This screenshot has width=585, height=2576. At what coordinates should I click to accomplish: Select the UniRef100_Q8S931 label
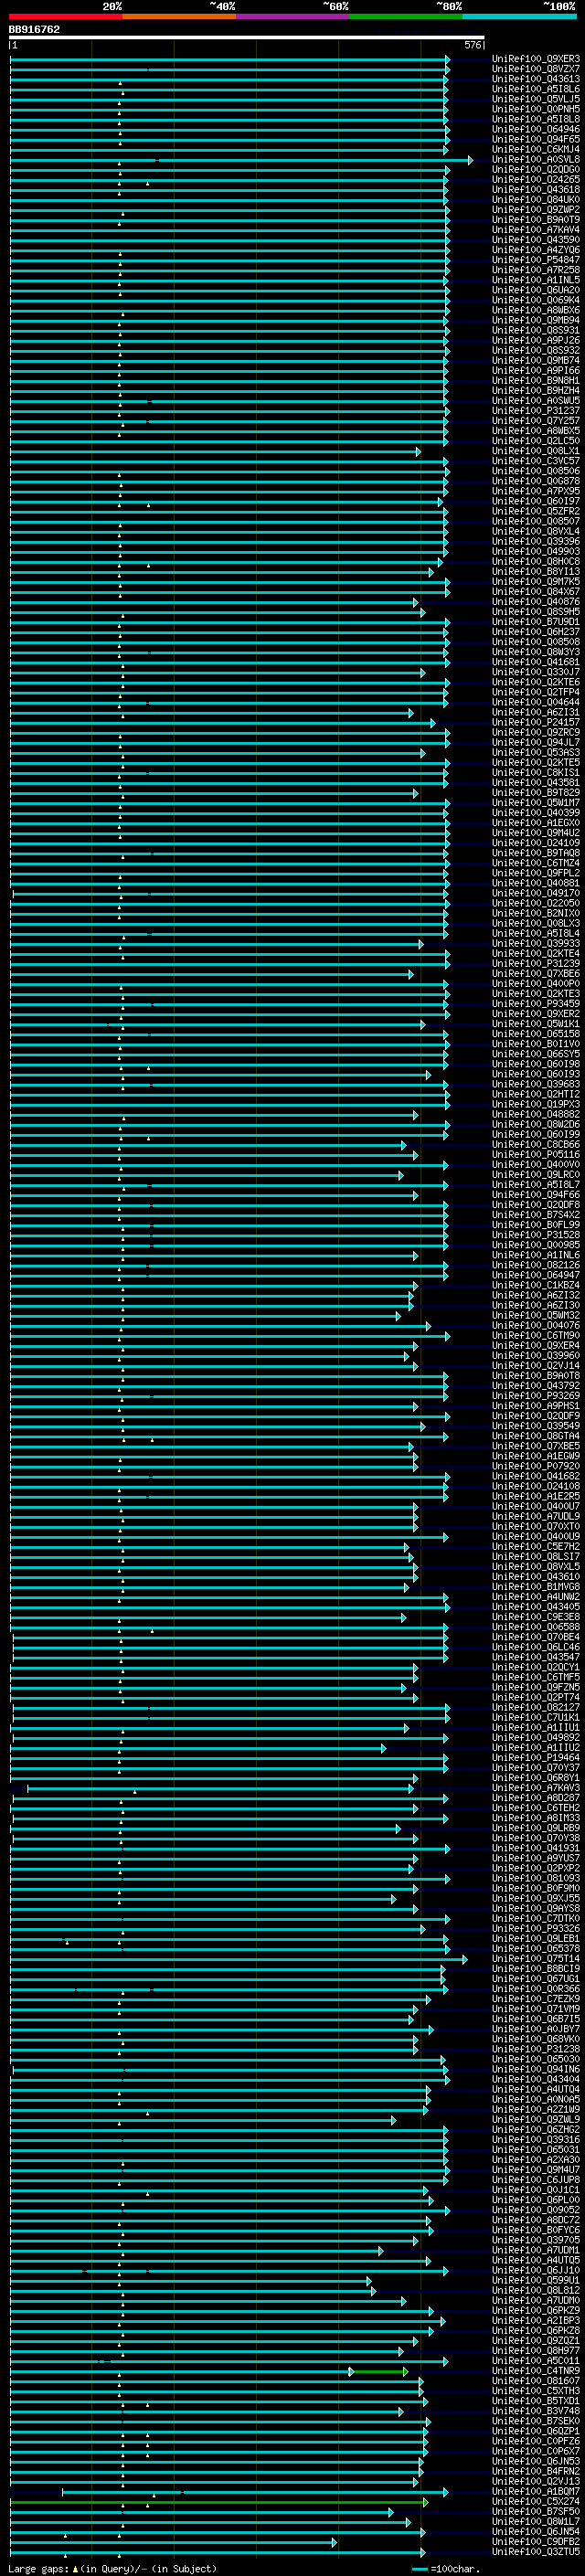[x=536, y=330]
